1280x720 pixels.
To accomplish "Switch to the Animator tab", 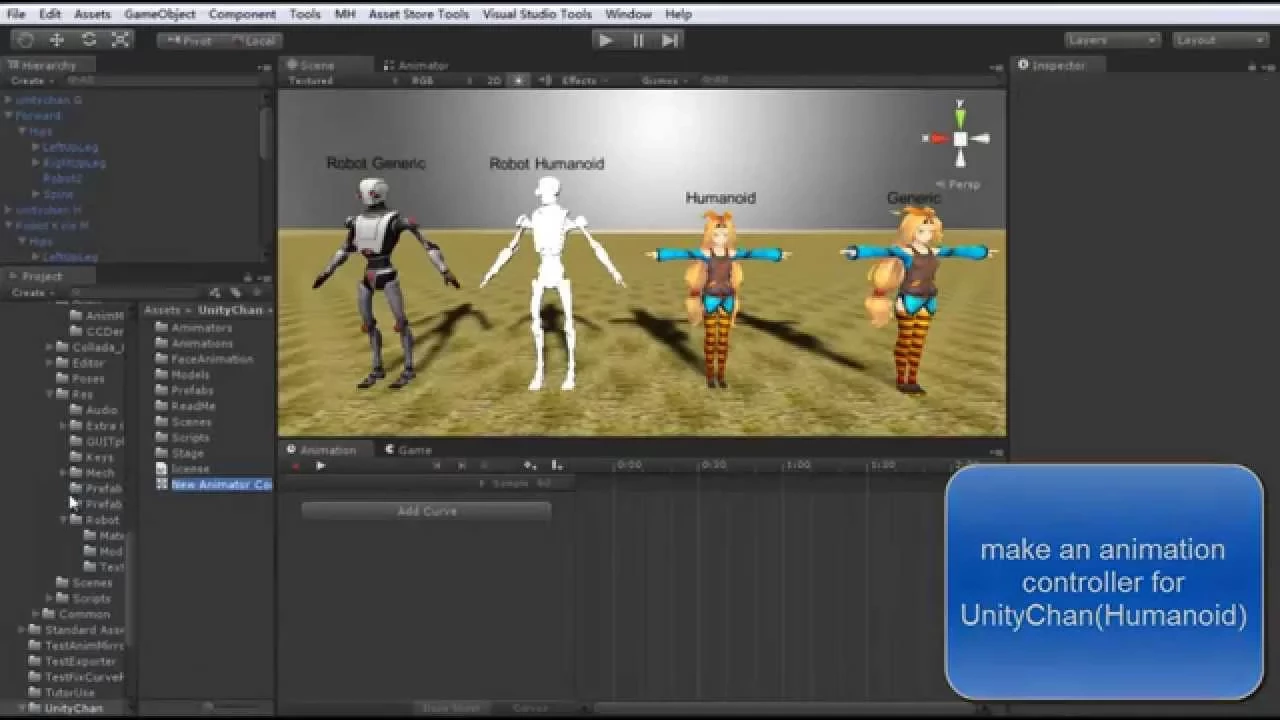I will [x=418, y=66].
